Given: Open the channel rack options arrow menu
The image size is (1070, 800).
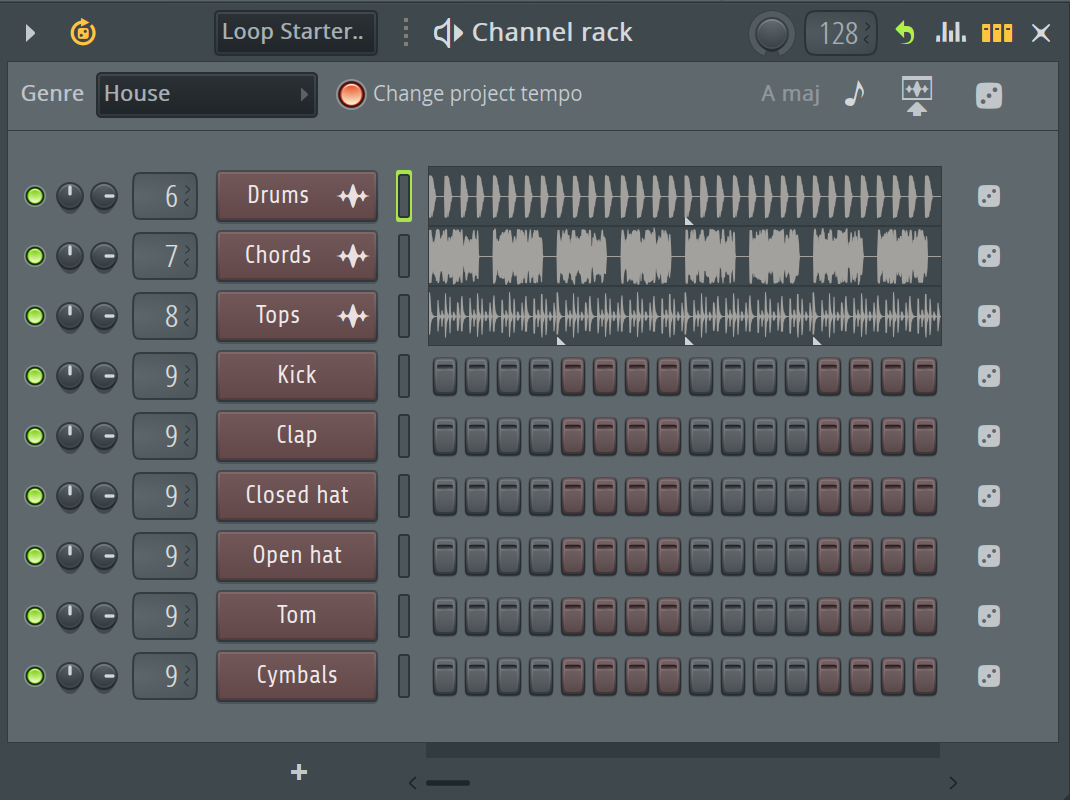Looking at the screenshot, I should coord(29,33).
